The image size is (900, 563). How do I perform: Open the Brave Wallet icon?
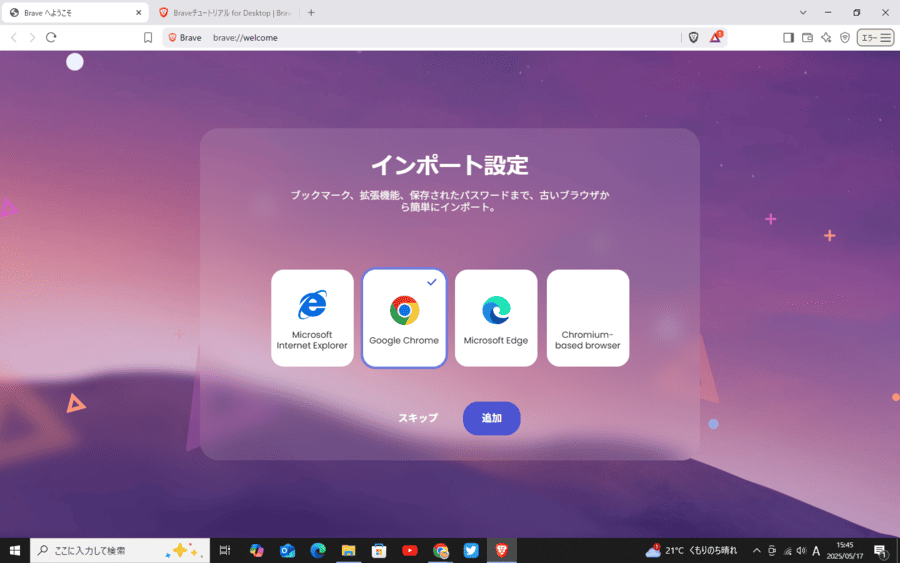click(807, 37)
